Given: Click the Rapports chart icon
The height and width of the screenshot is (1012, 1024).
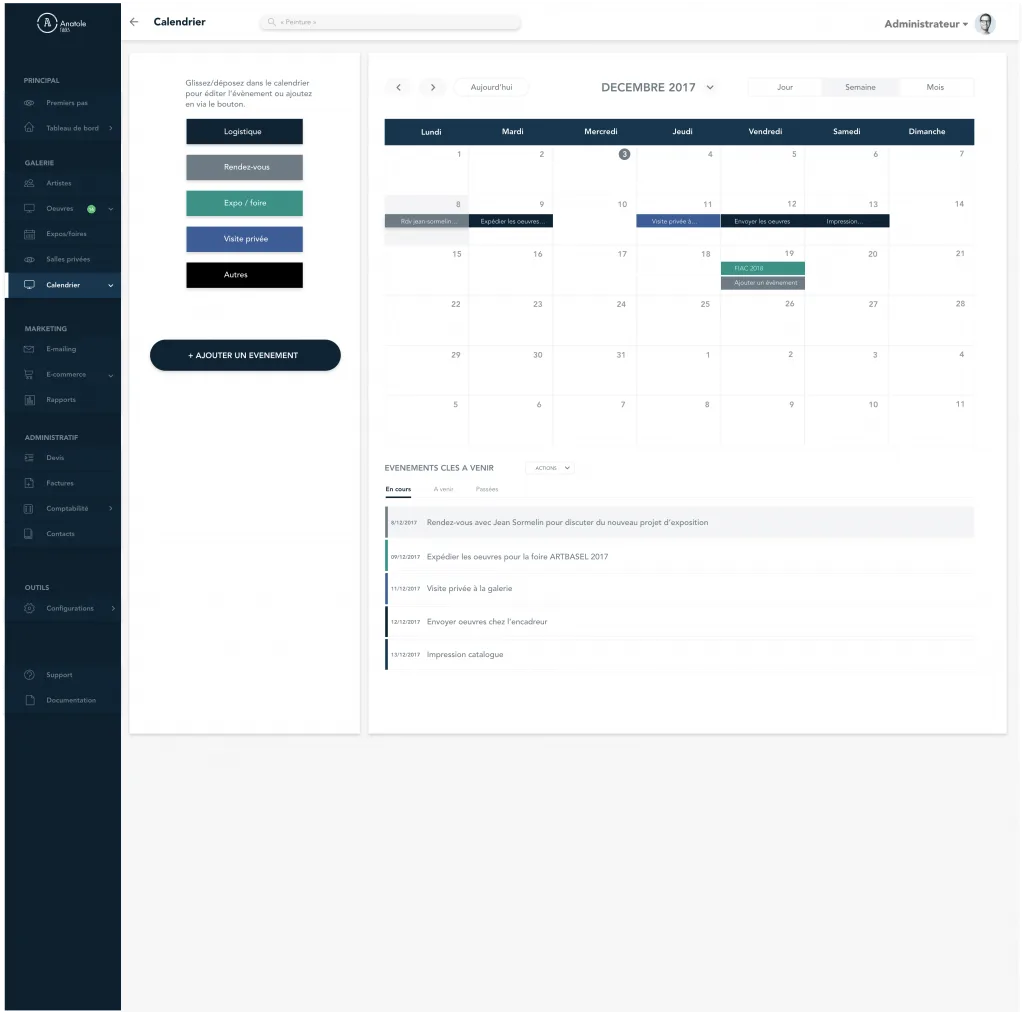Looking at the screenshot, I should pos(29,400).
